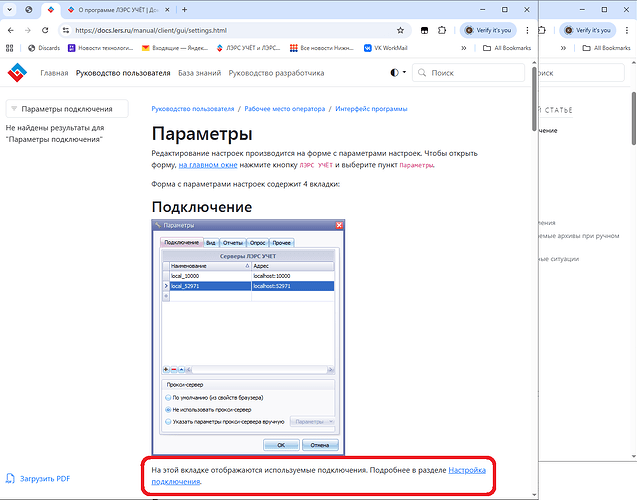Open Руководство пользователя navigation item

pos(123,73)
